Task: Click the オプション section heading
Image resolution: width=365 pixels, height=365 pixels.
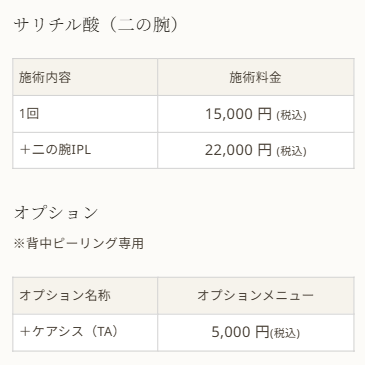Action: click(x=56, y=213)
